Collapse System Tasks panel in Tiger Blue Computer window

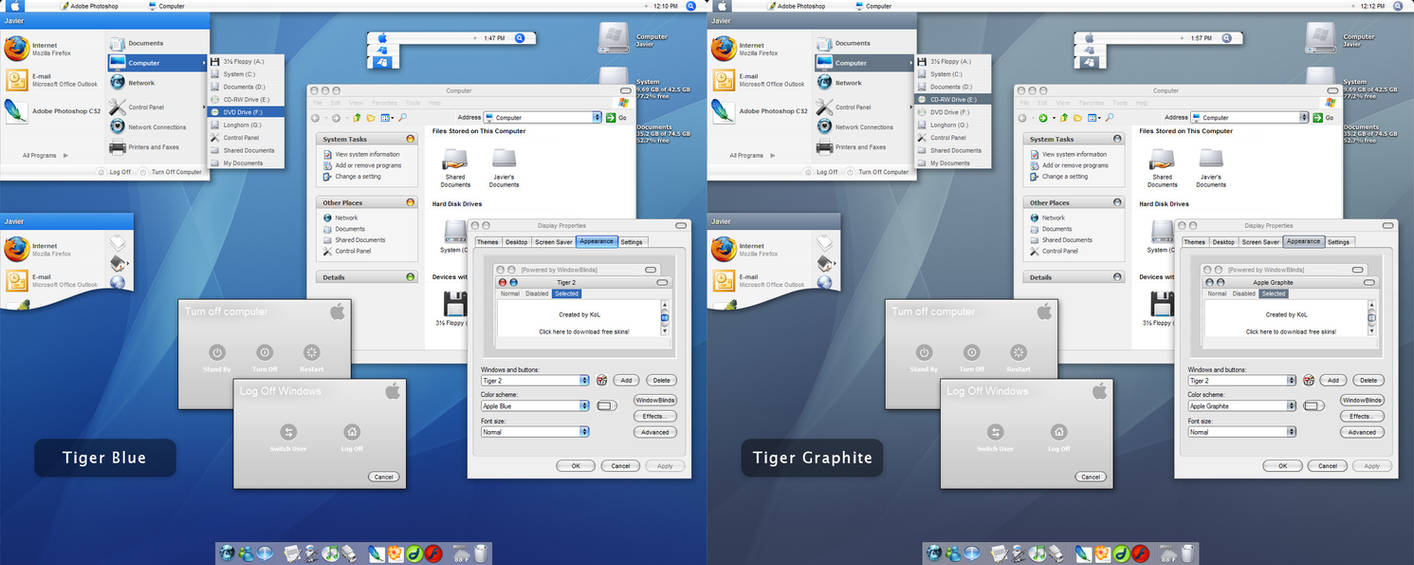point(410,139)
